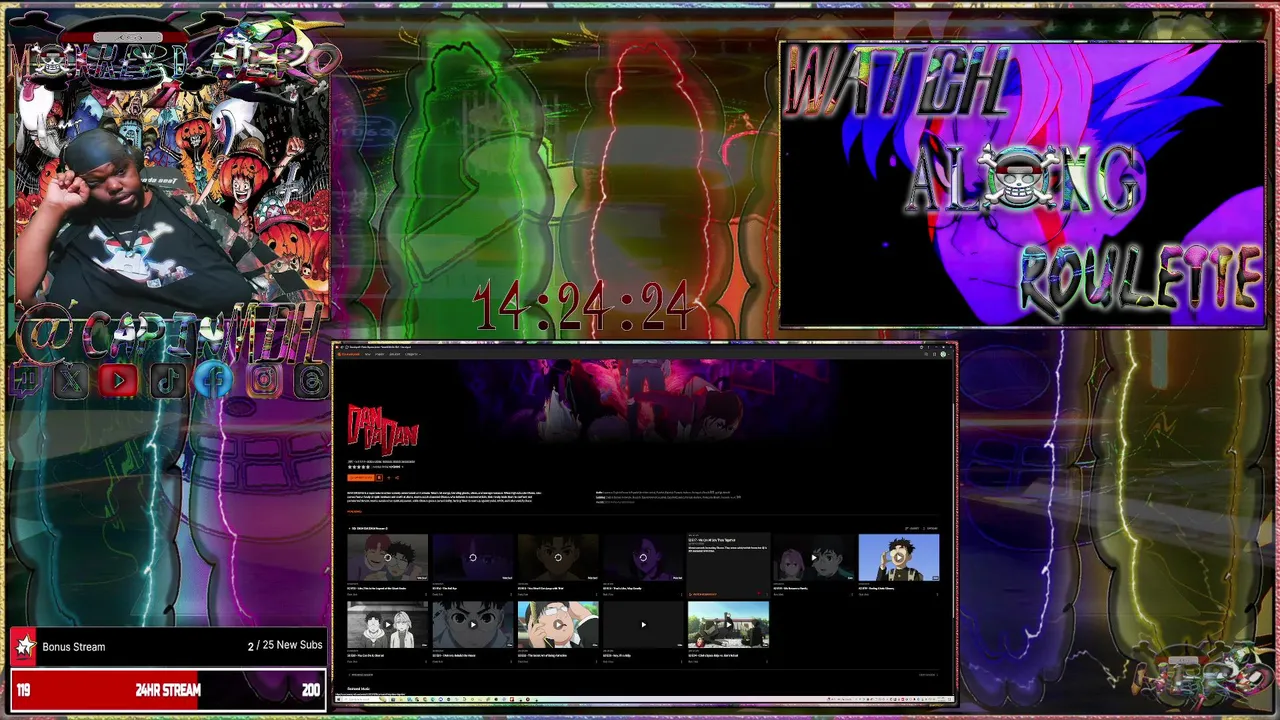1280x720 pixels.
Task: Open the watchlist bookmark icon in the header
Action: [934, 354]
